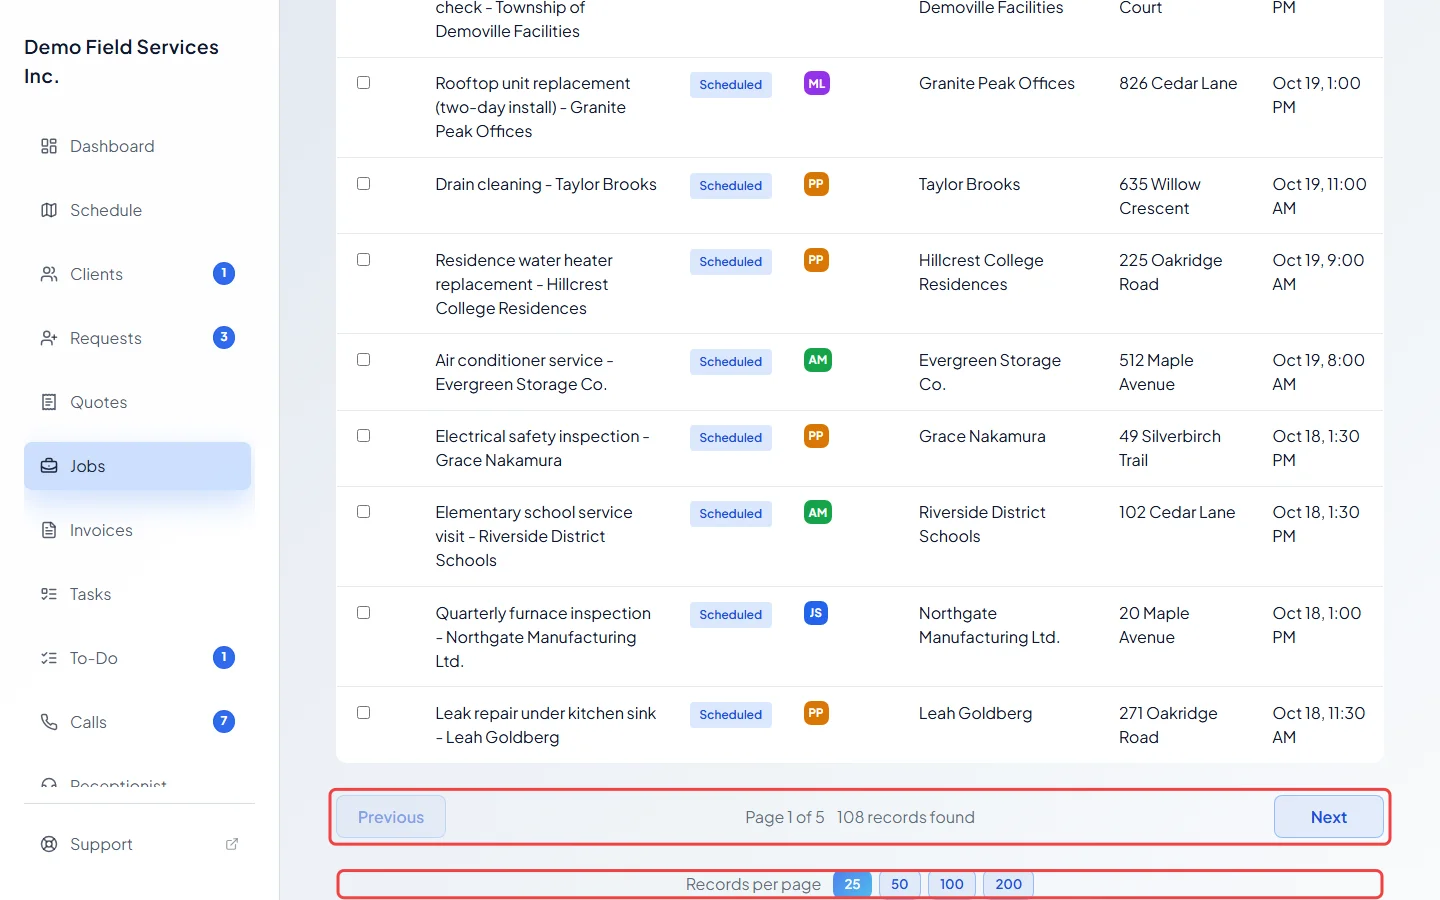Click client name 'Grace Nakamura'
The height and width of the screenshot is (900, 1440).
[x=982, y=436]
